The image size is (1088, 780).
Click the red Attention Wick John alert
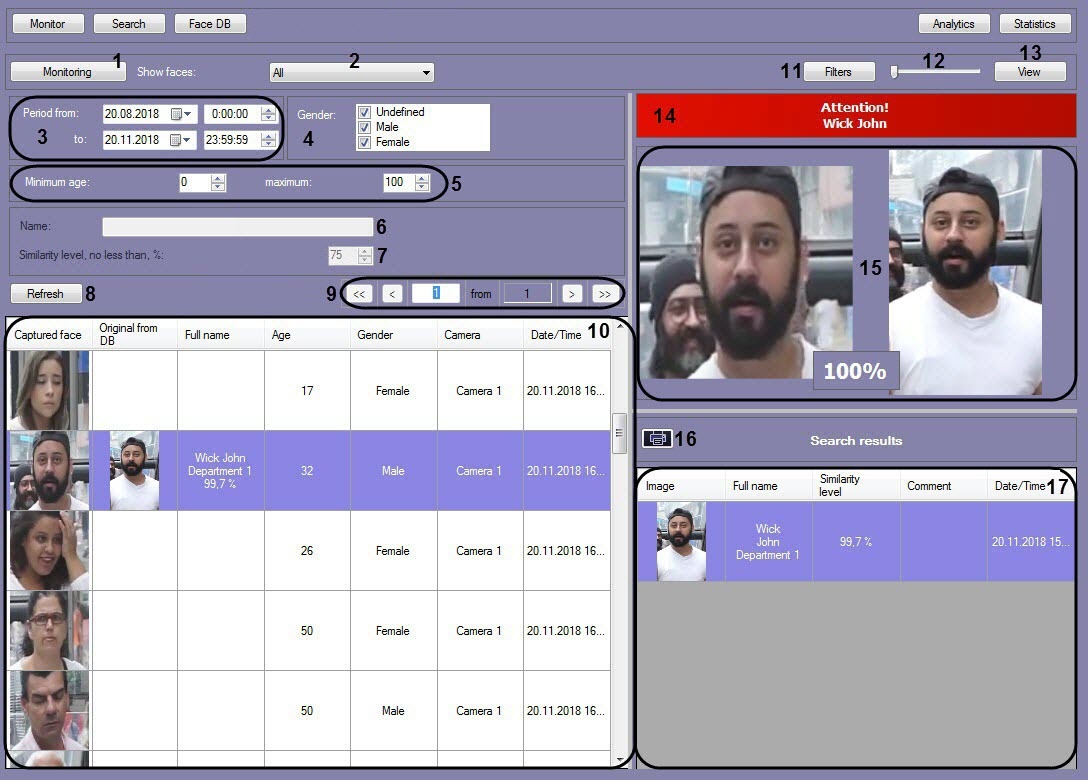(x=856, y=116)
